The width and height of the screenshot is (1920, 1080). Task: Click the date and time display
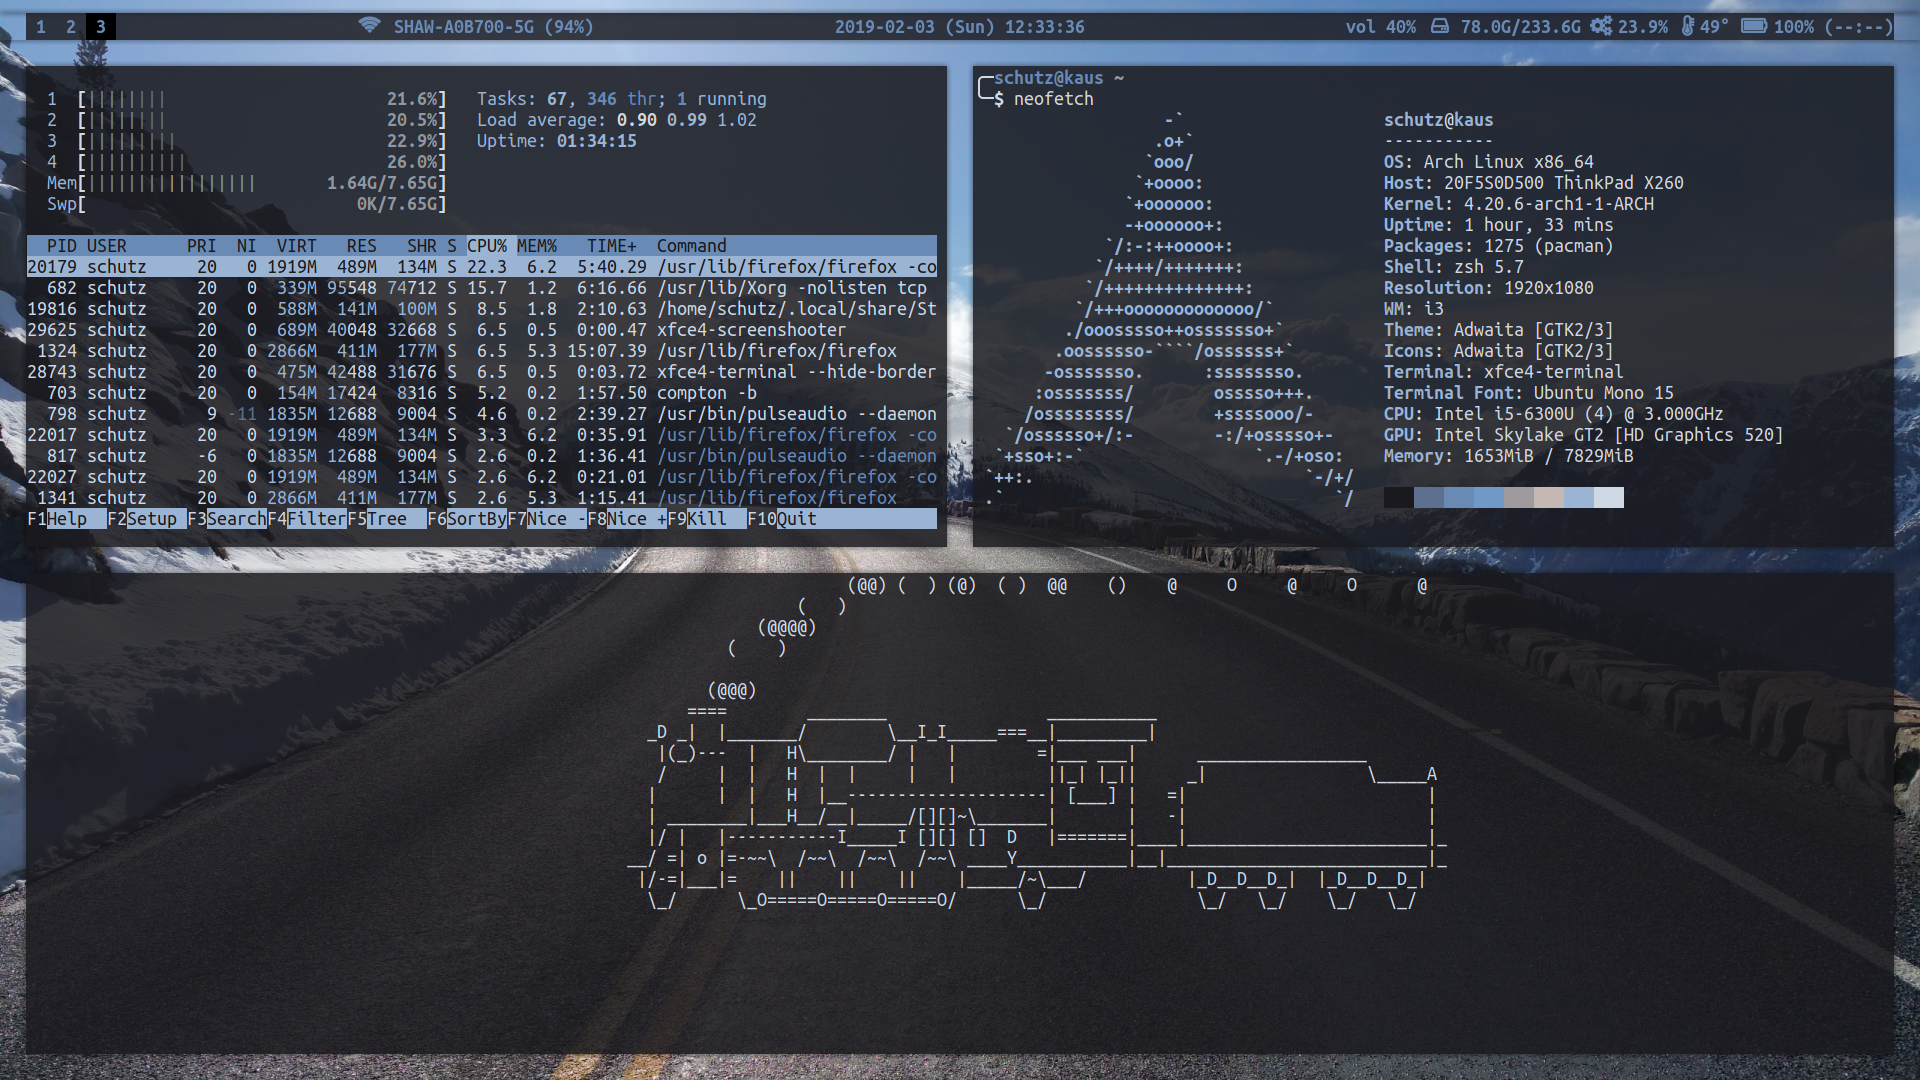coord(959,27)
